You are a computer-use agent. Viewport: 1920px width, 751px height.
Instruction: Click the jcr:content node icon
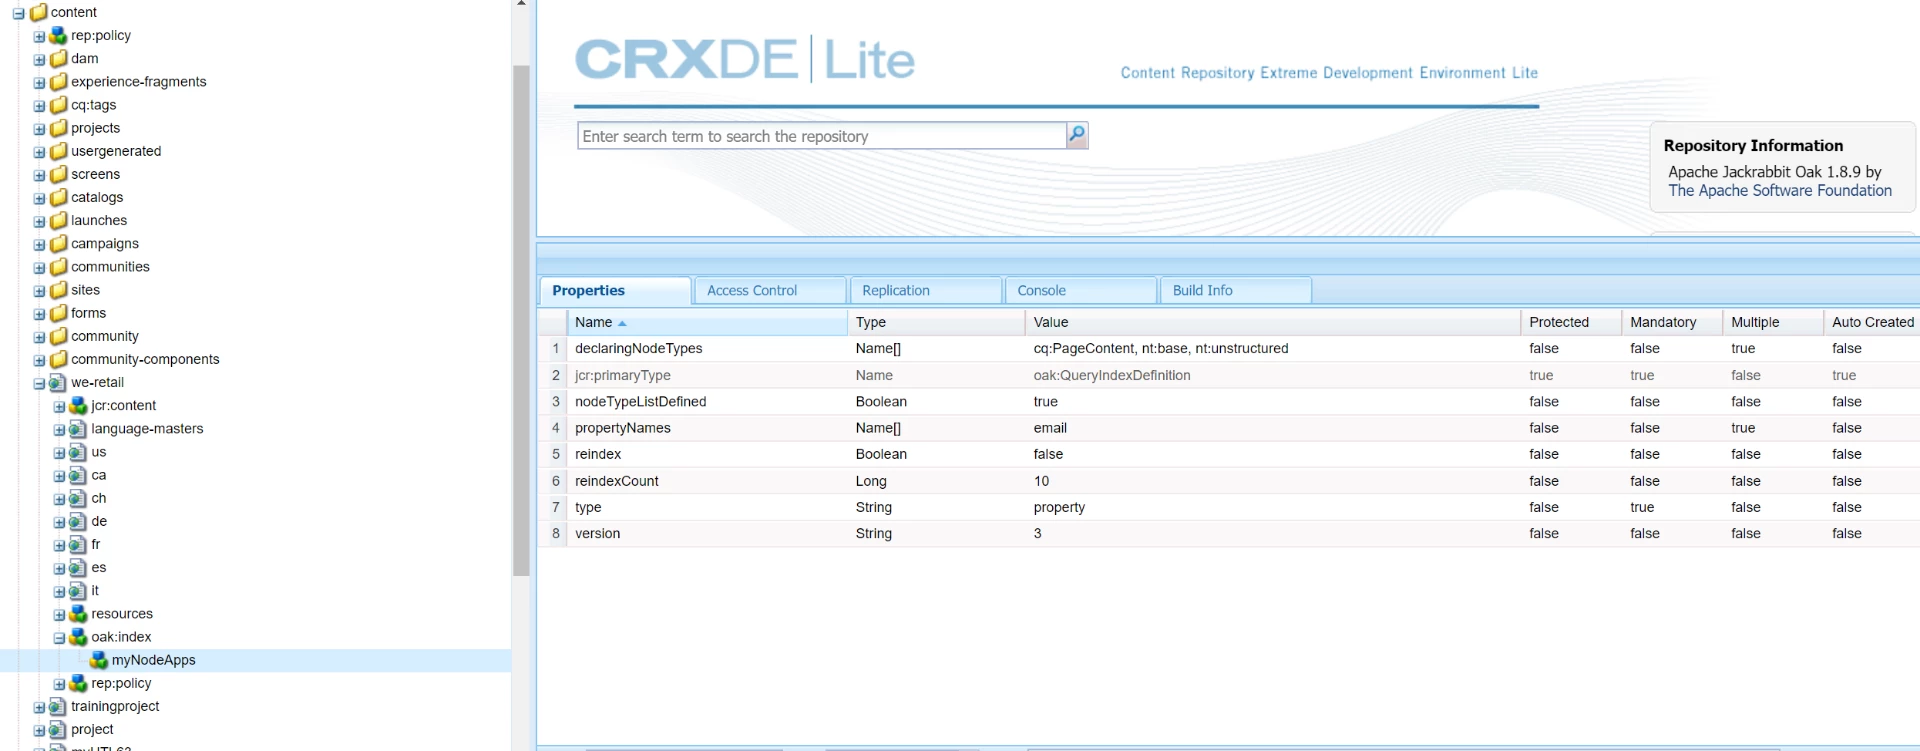79,405
